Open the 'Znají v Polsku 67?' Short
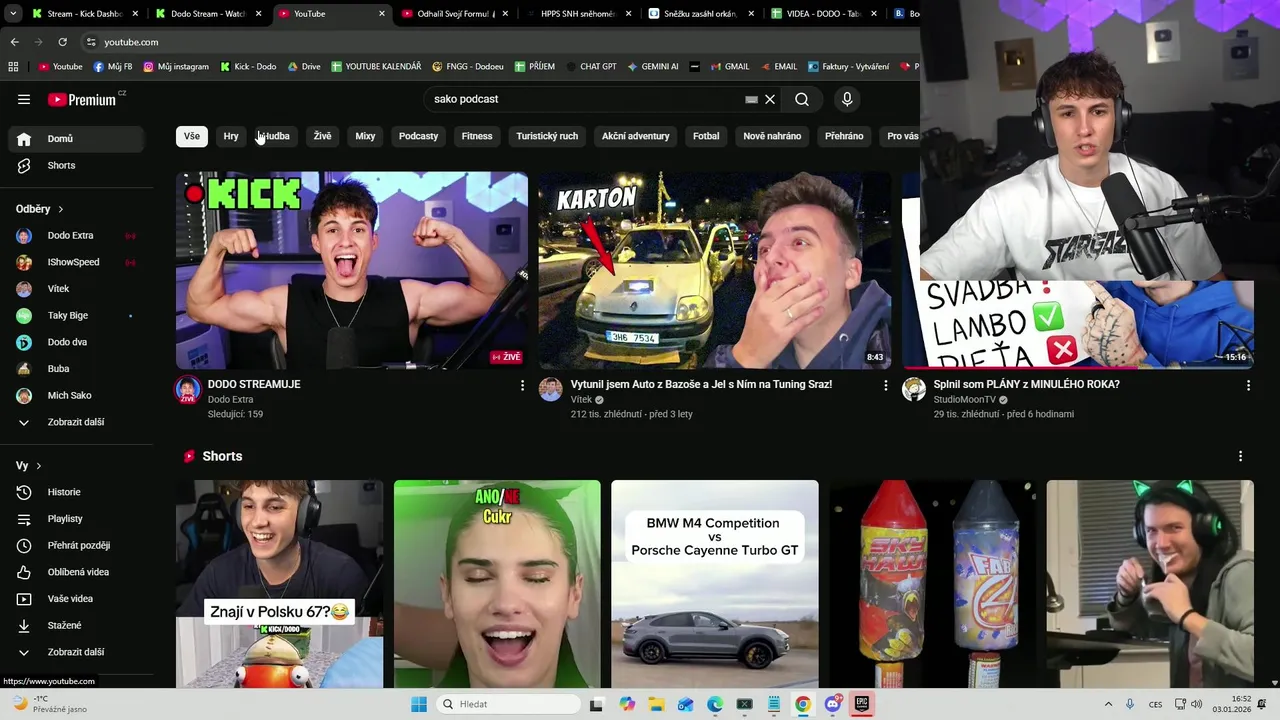Image resolution: width=1280 pixels, height=720 pixels. pos(279,584)
